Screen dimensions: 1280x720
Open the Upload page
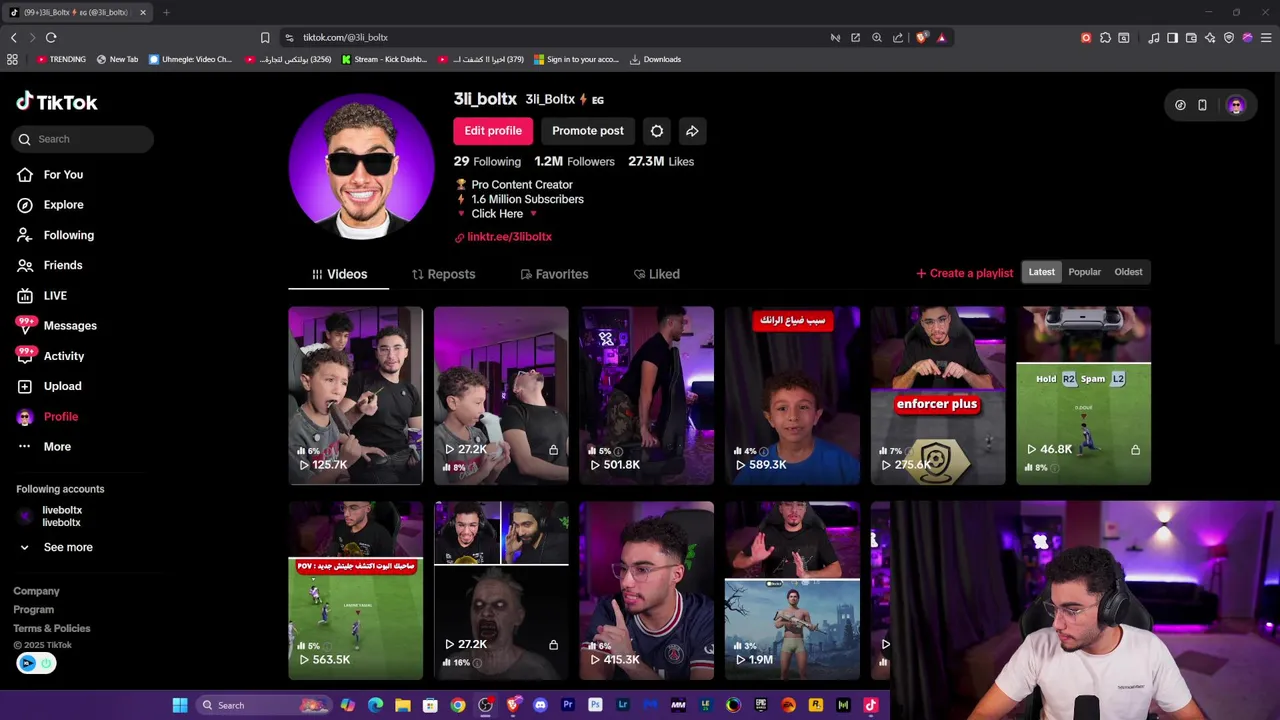point(49,386)
